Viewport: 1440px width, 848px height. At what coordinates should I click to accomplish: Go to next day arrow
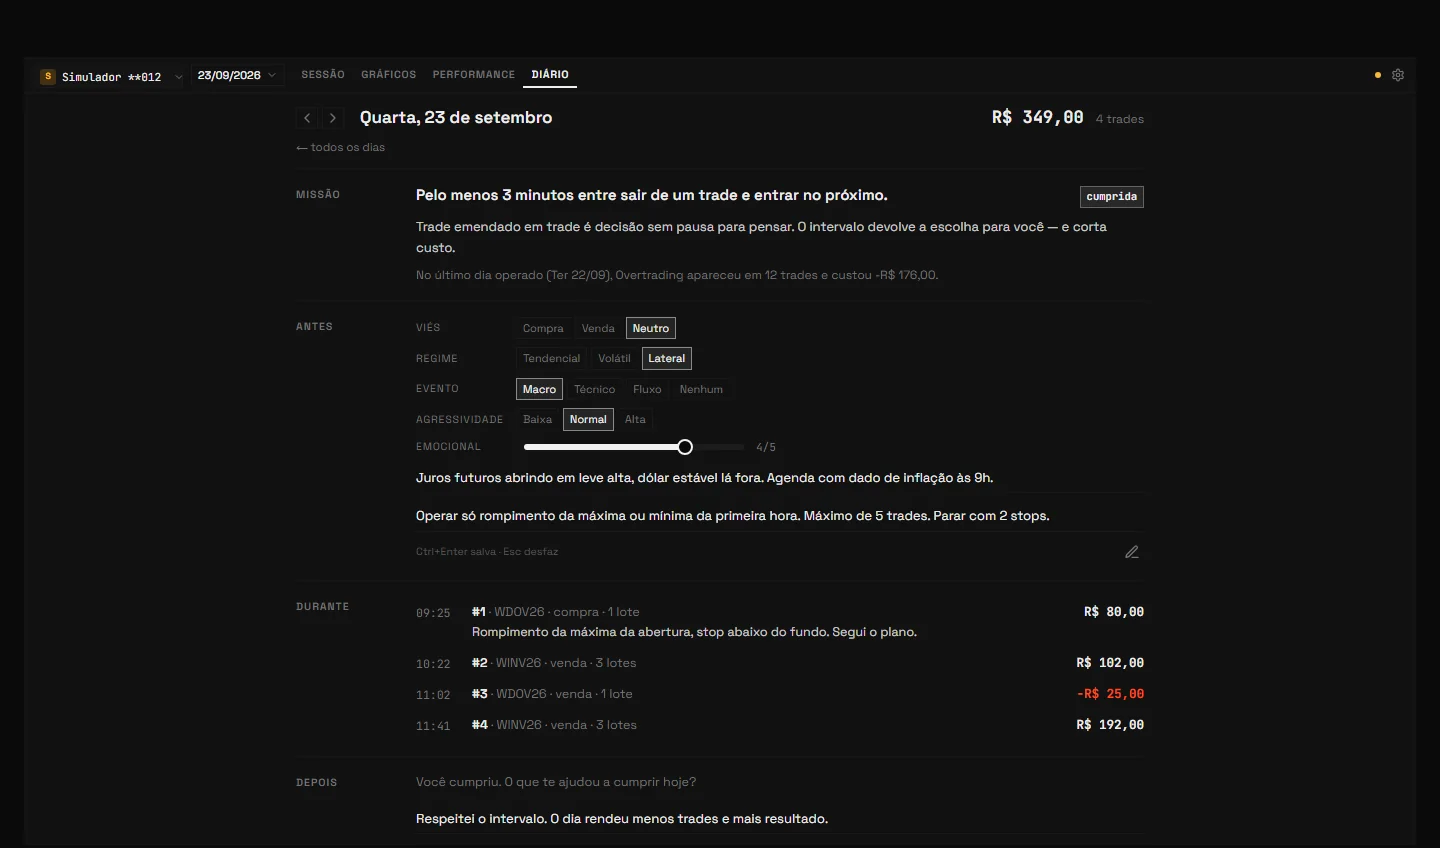coord(333,118)
